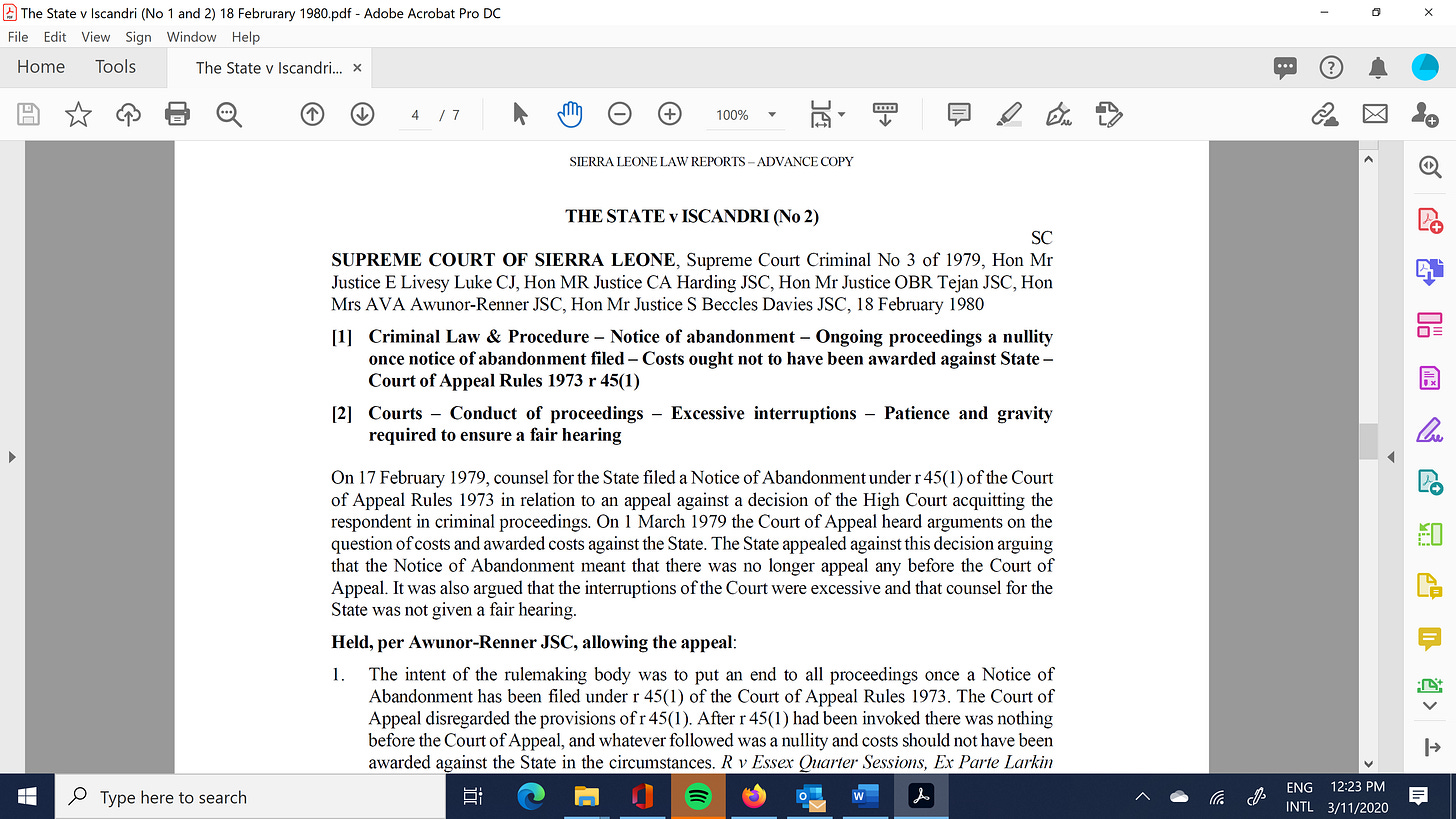Share a link to the file
The image size is (1456, 819).
coord(1325,115)
